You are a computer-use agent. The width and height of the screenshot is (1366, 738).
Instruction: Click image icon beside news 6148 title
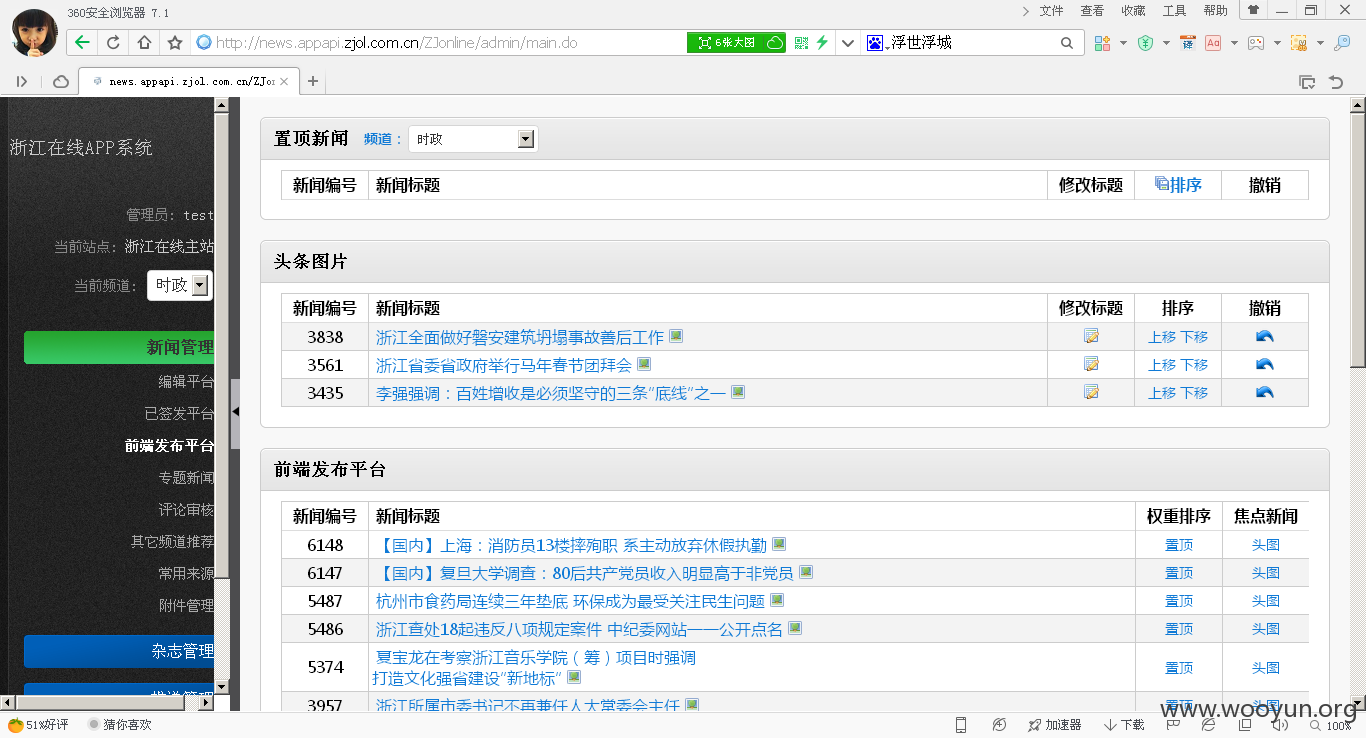coord(779,544)
